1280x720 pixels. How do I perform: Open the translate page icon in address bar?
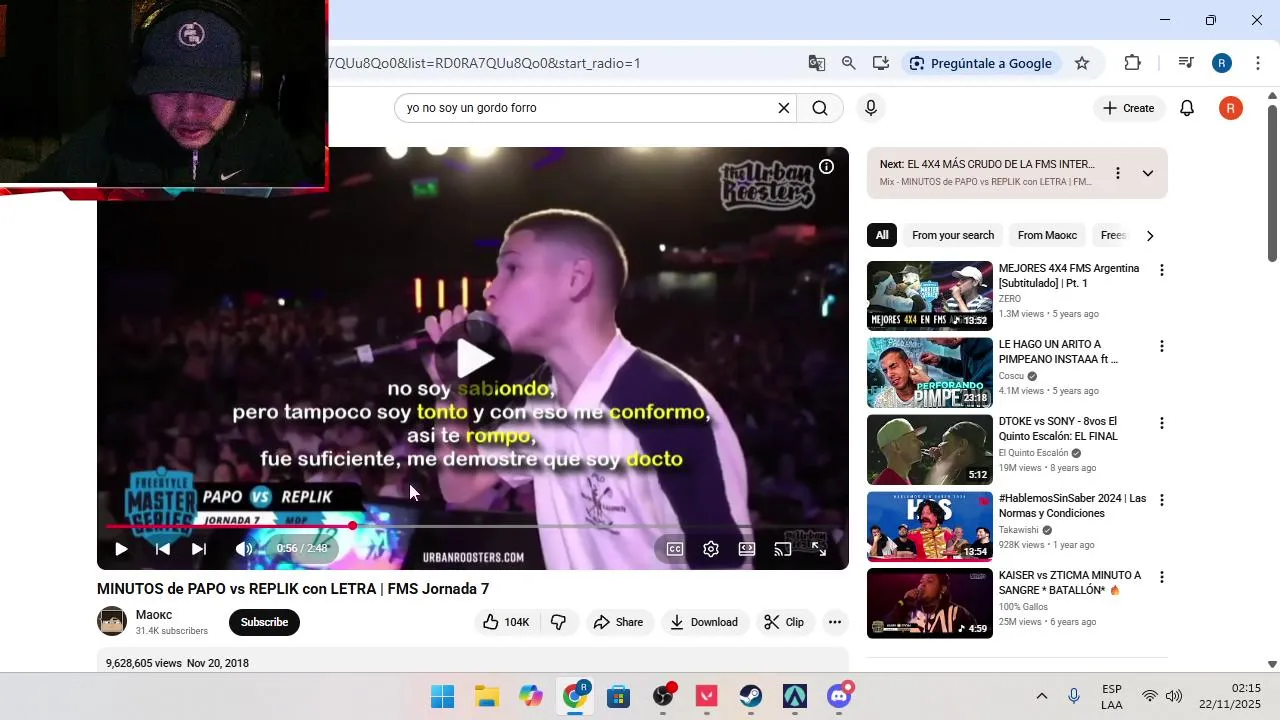pos(817,63)
